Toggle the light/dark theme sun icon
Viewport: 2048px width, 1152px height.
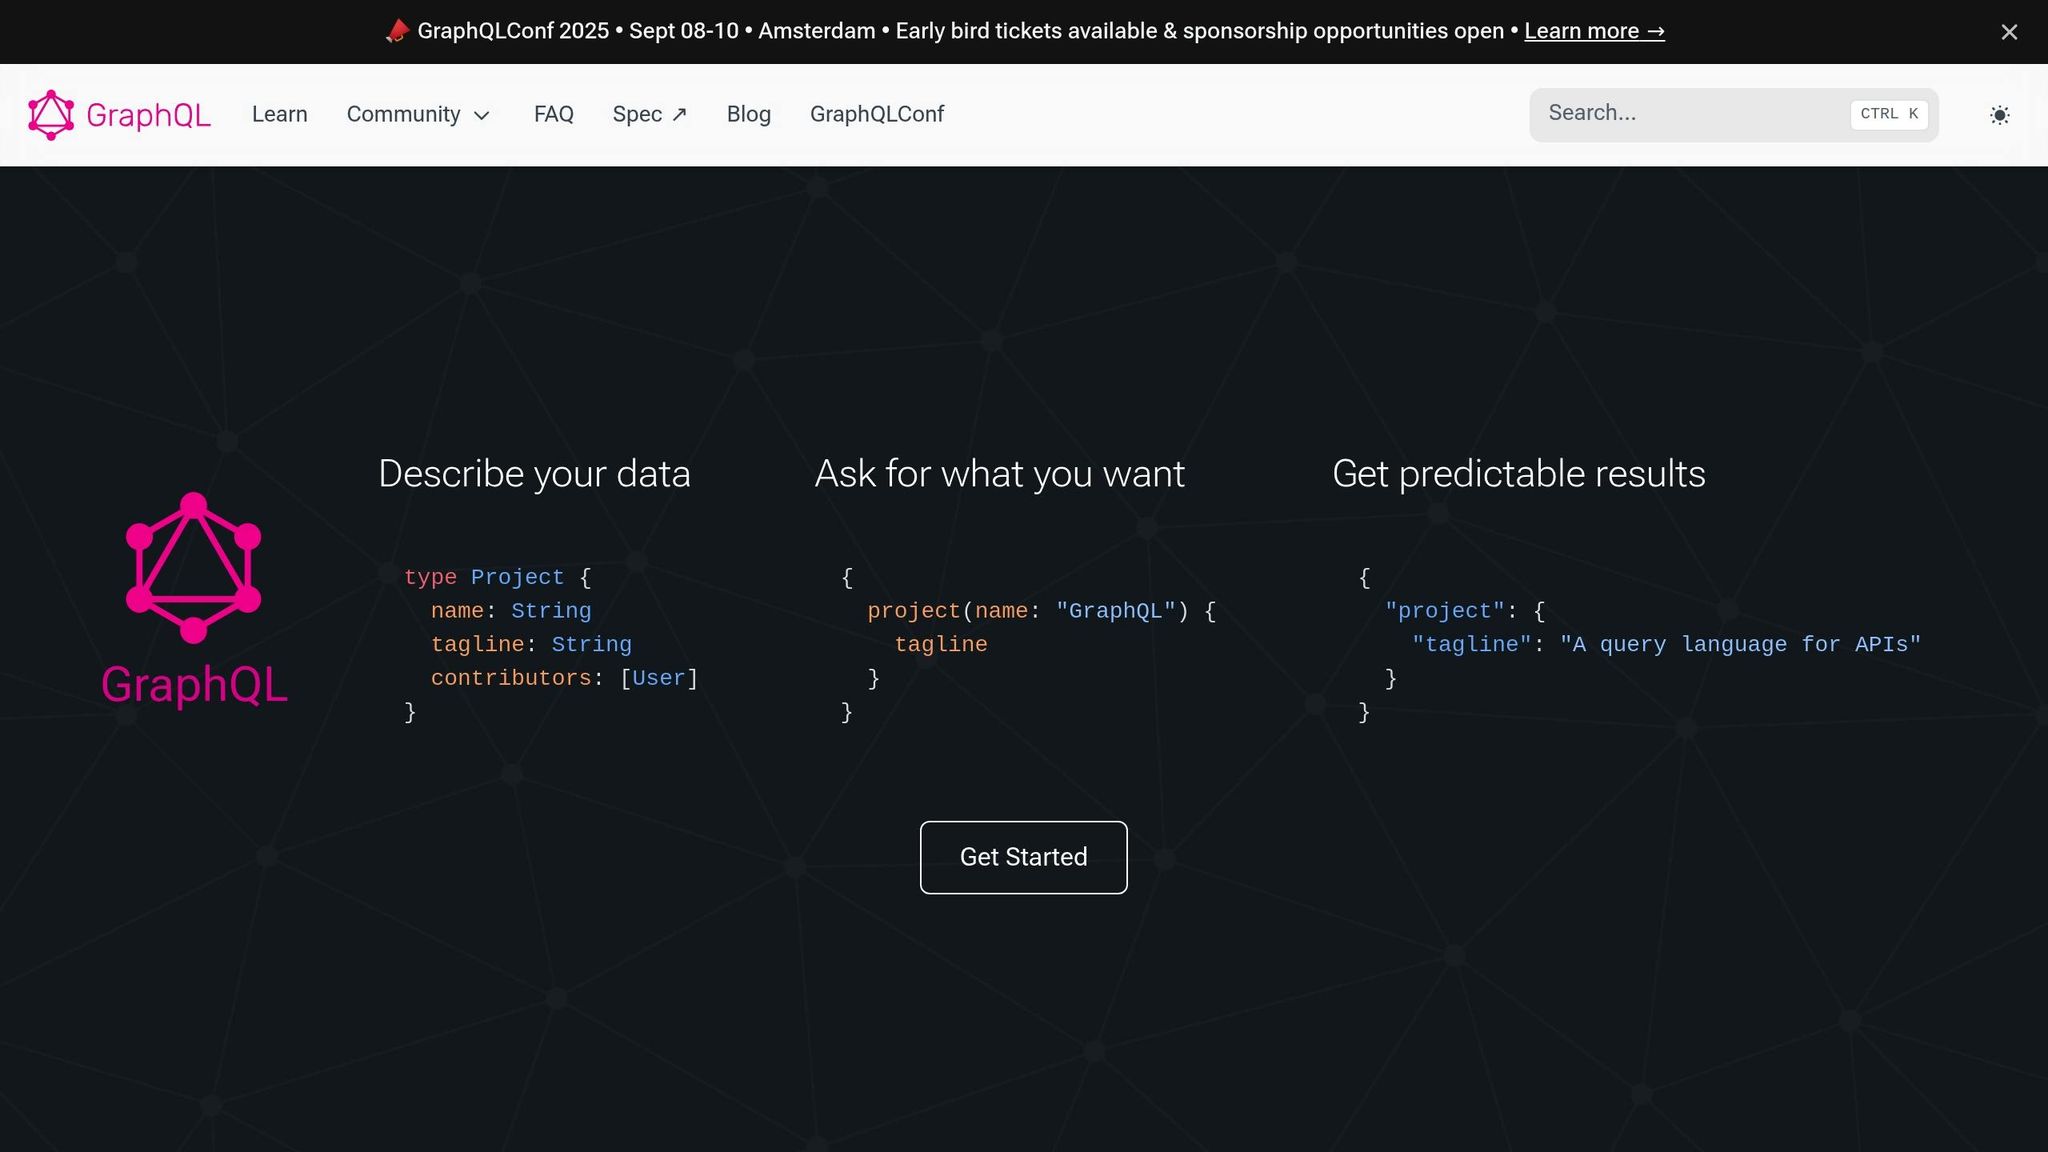(1999, 115)
